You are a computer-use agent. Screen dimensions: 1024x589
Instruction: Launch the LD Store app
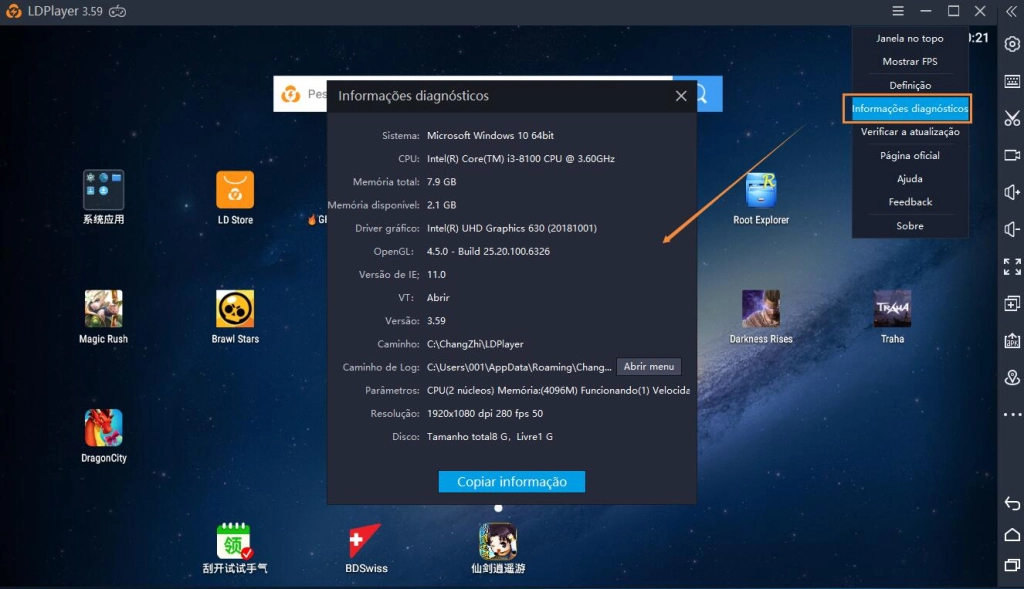click(235, 198)
